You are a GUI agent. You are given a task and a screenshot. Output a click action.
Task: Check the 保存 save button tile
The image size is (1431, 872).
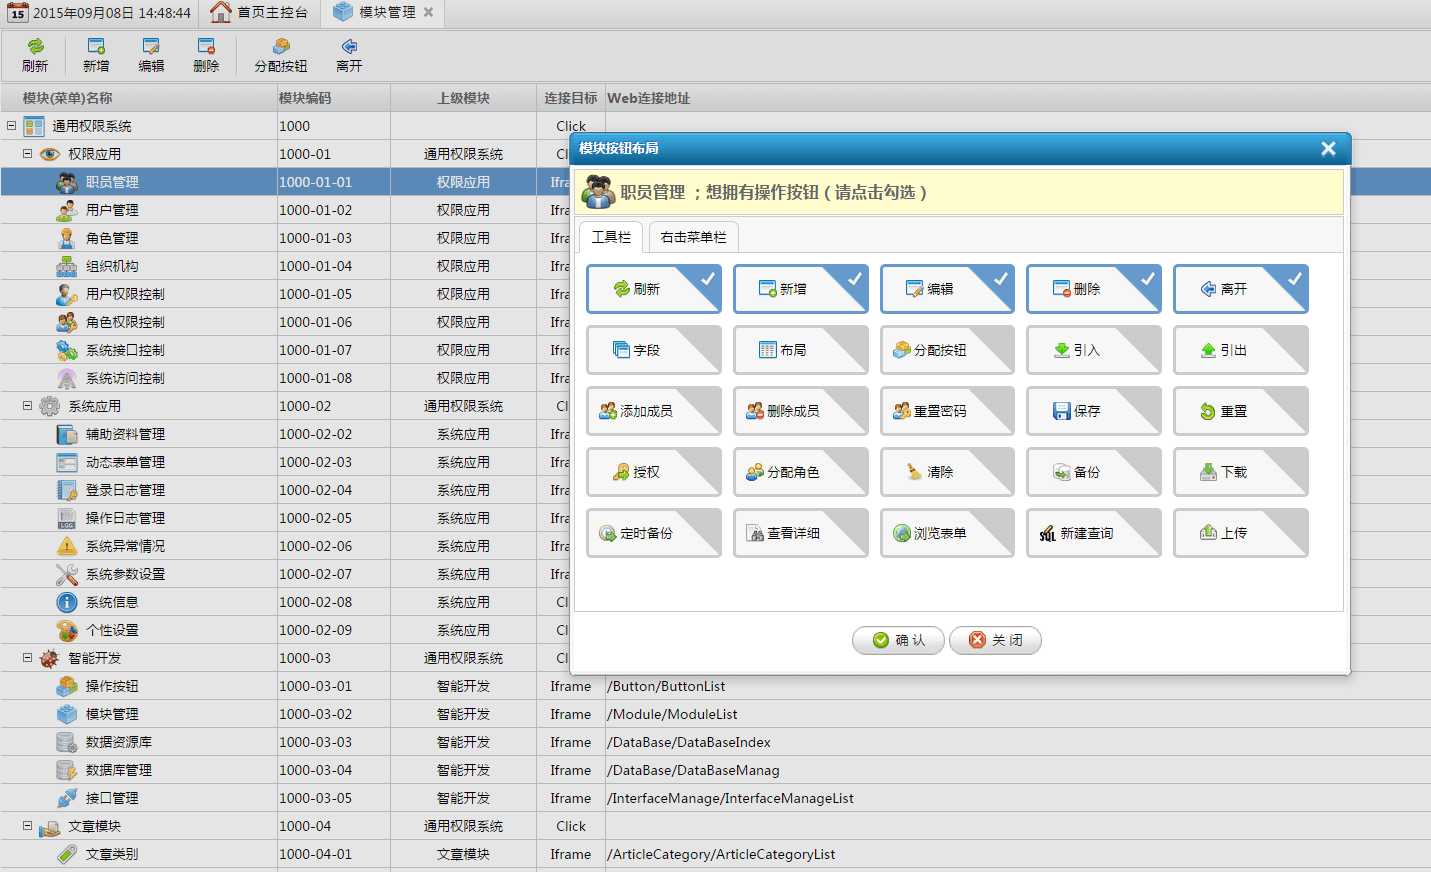click(1094, 411)
